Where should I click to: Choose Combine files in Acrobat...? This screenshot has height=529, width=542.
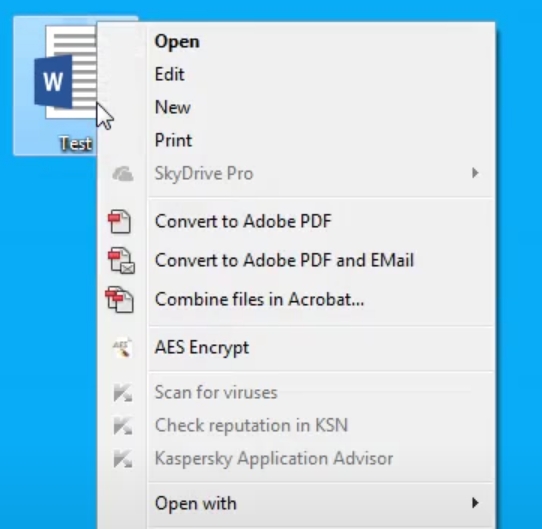point(296,299)
